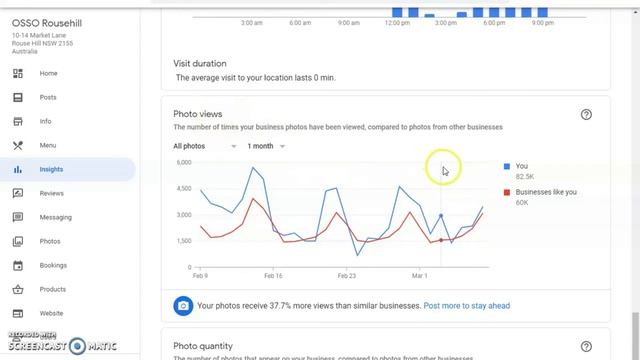Screen dimensions: 640x360
Task: Click the Messaging chat icon
Action: pyautogui.click(x=18, y=217)
